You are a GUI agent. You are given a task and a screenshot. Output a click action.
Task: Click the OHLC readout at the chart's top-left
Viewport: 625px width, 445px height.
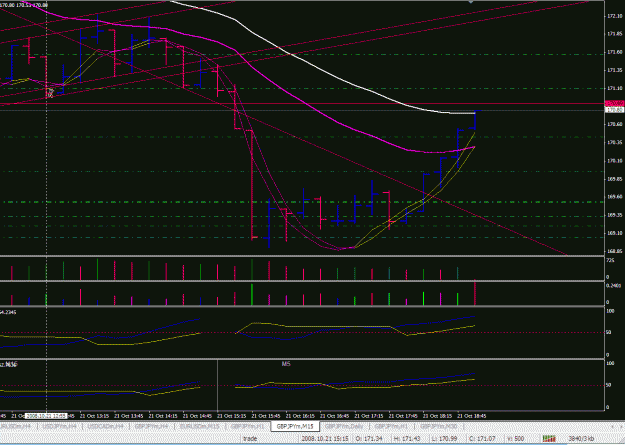tap(24, 5)
